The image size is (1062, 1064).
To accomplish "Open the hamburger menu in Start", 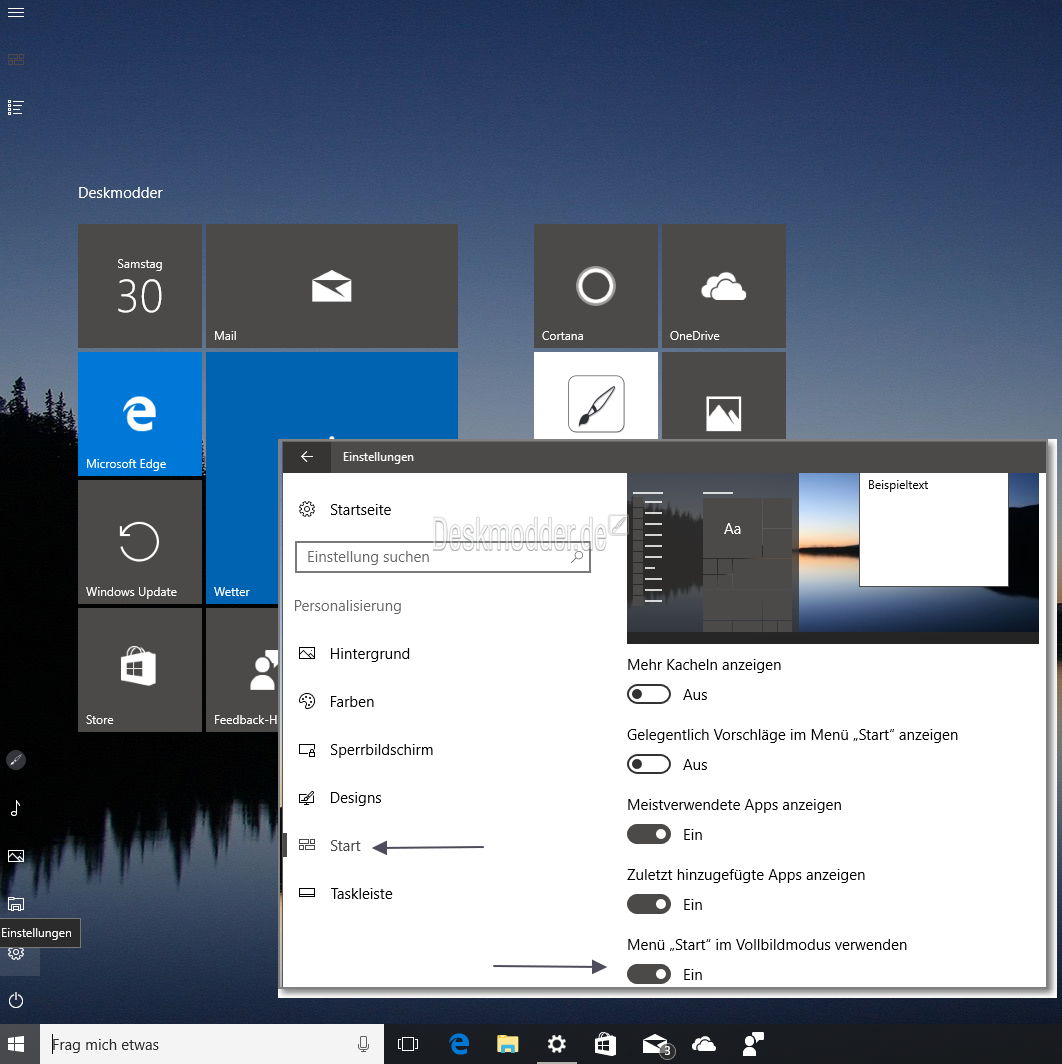I will click(16, 12).
